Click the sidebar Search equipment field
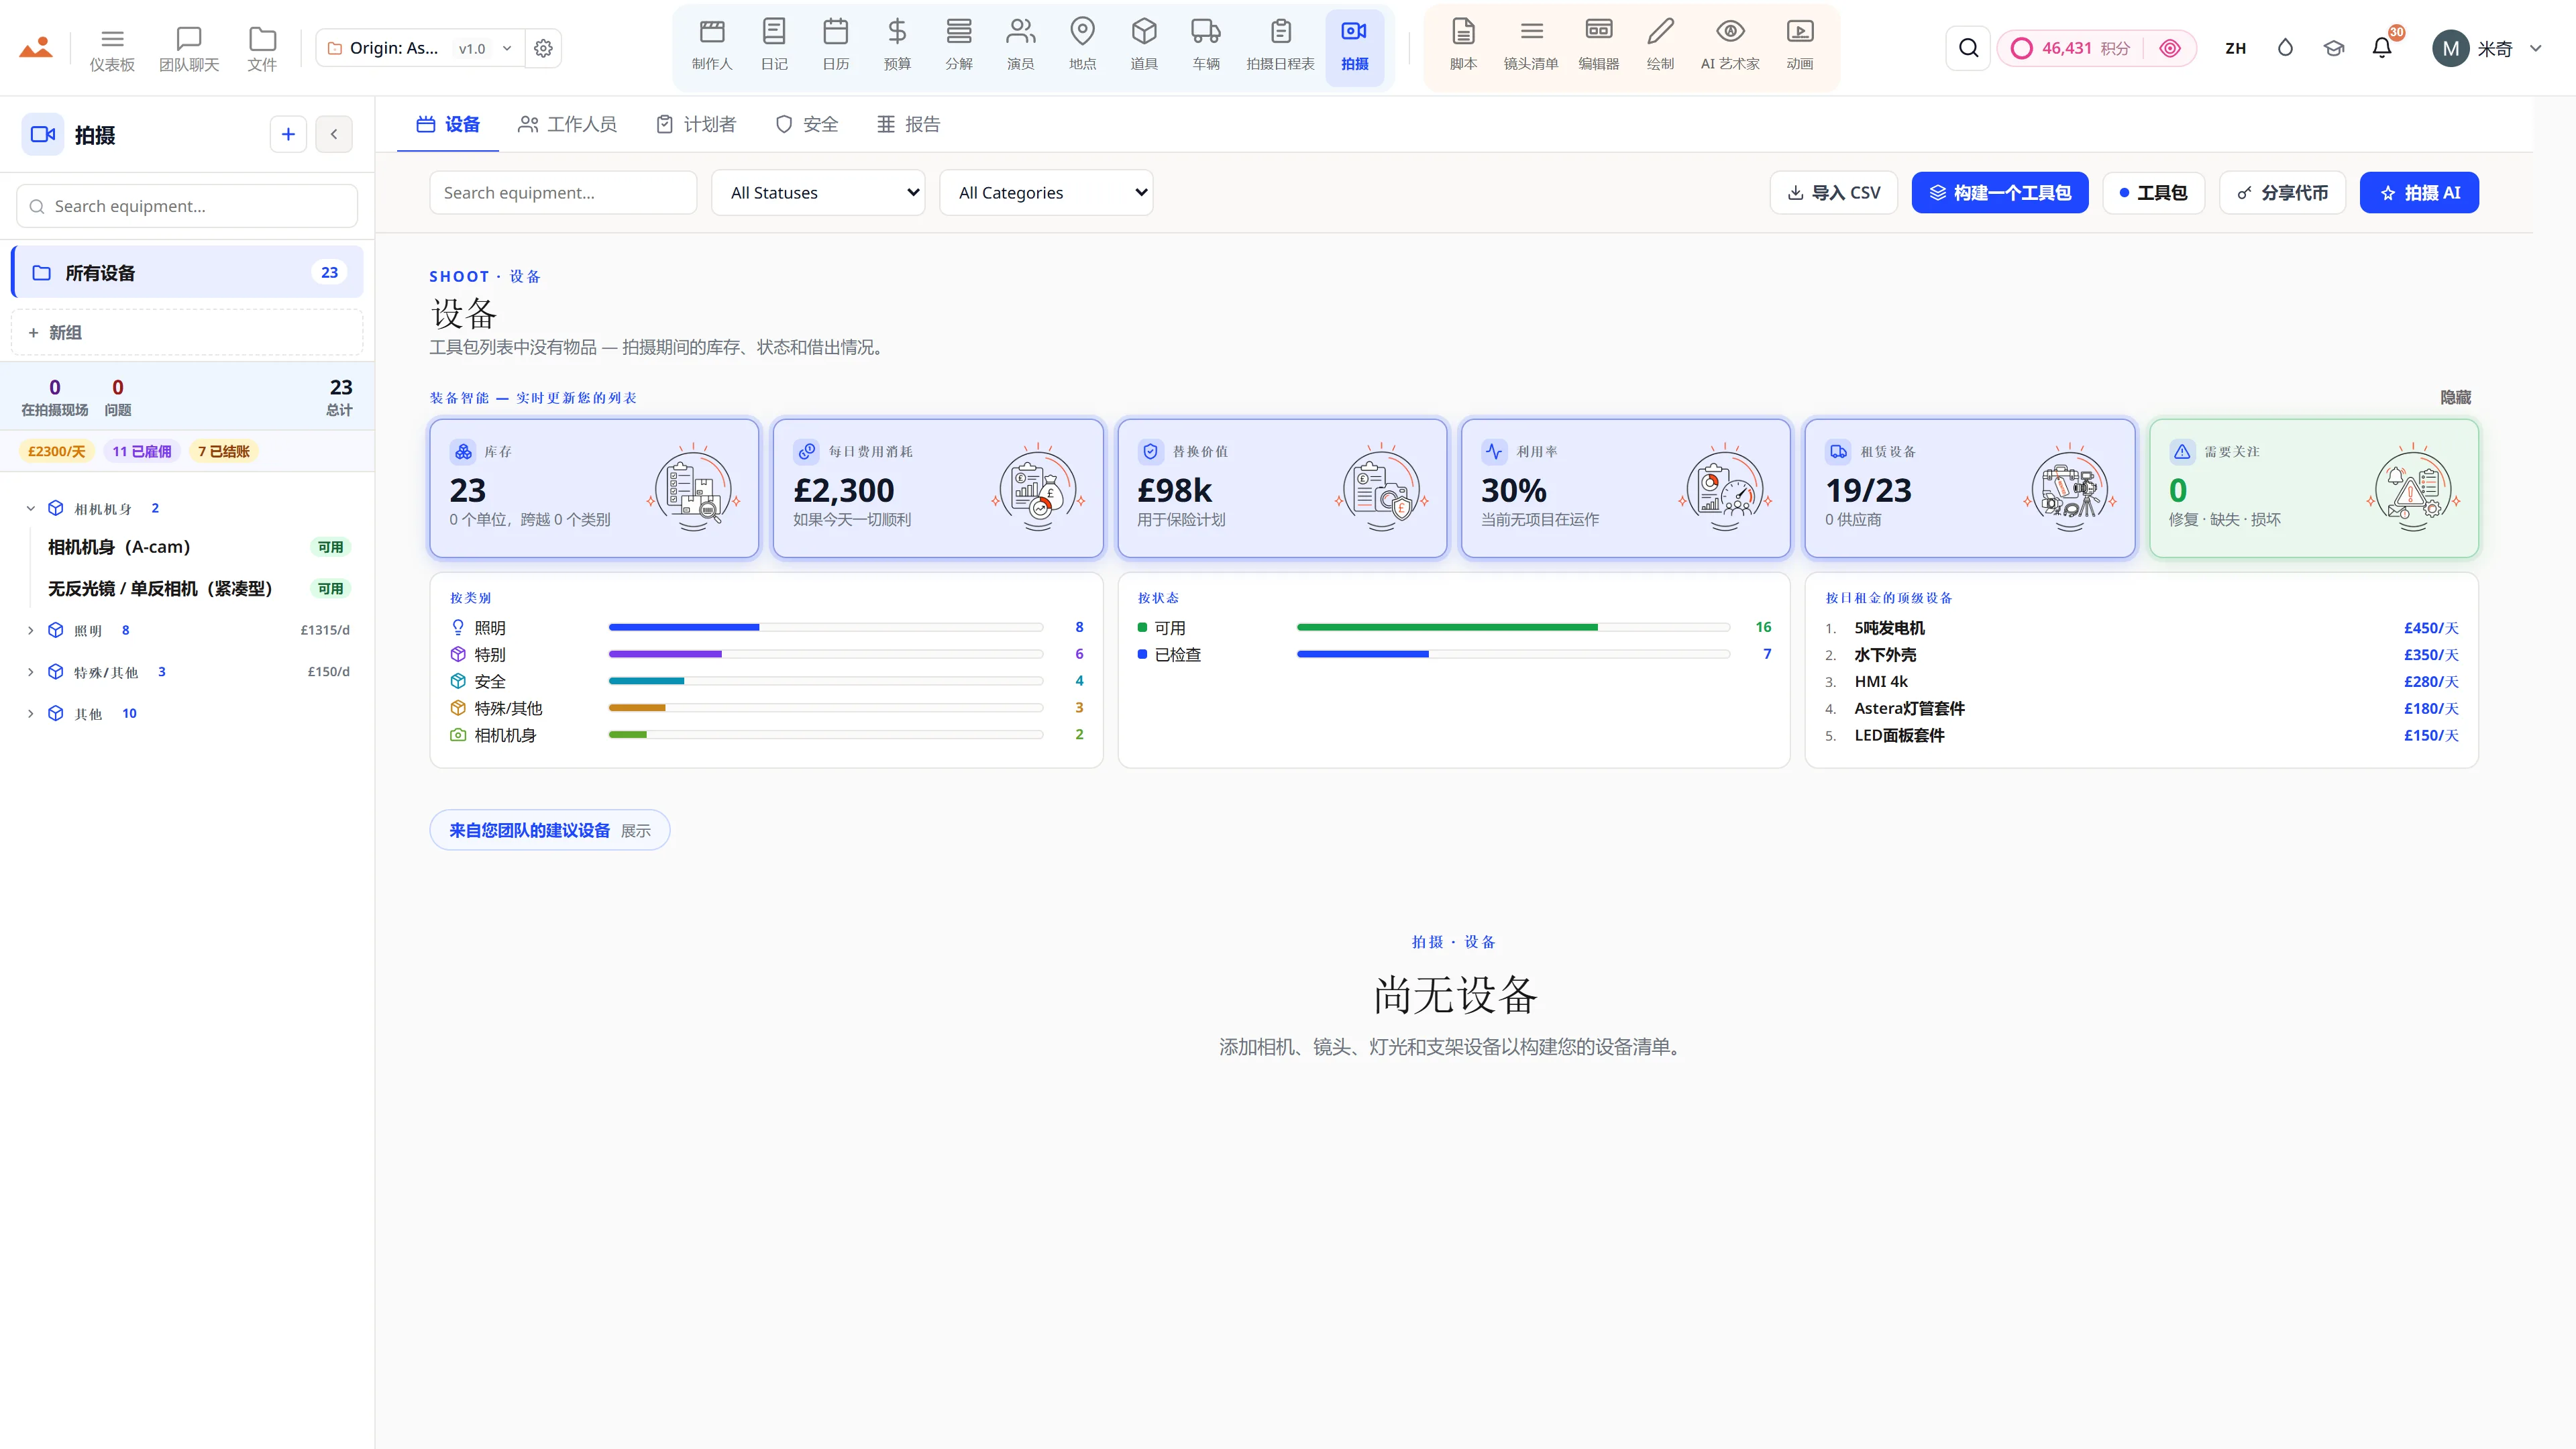2576x1449 pixels. click(x=187, y=206)
